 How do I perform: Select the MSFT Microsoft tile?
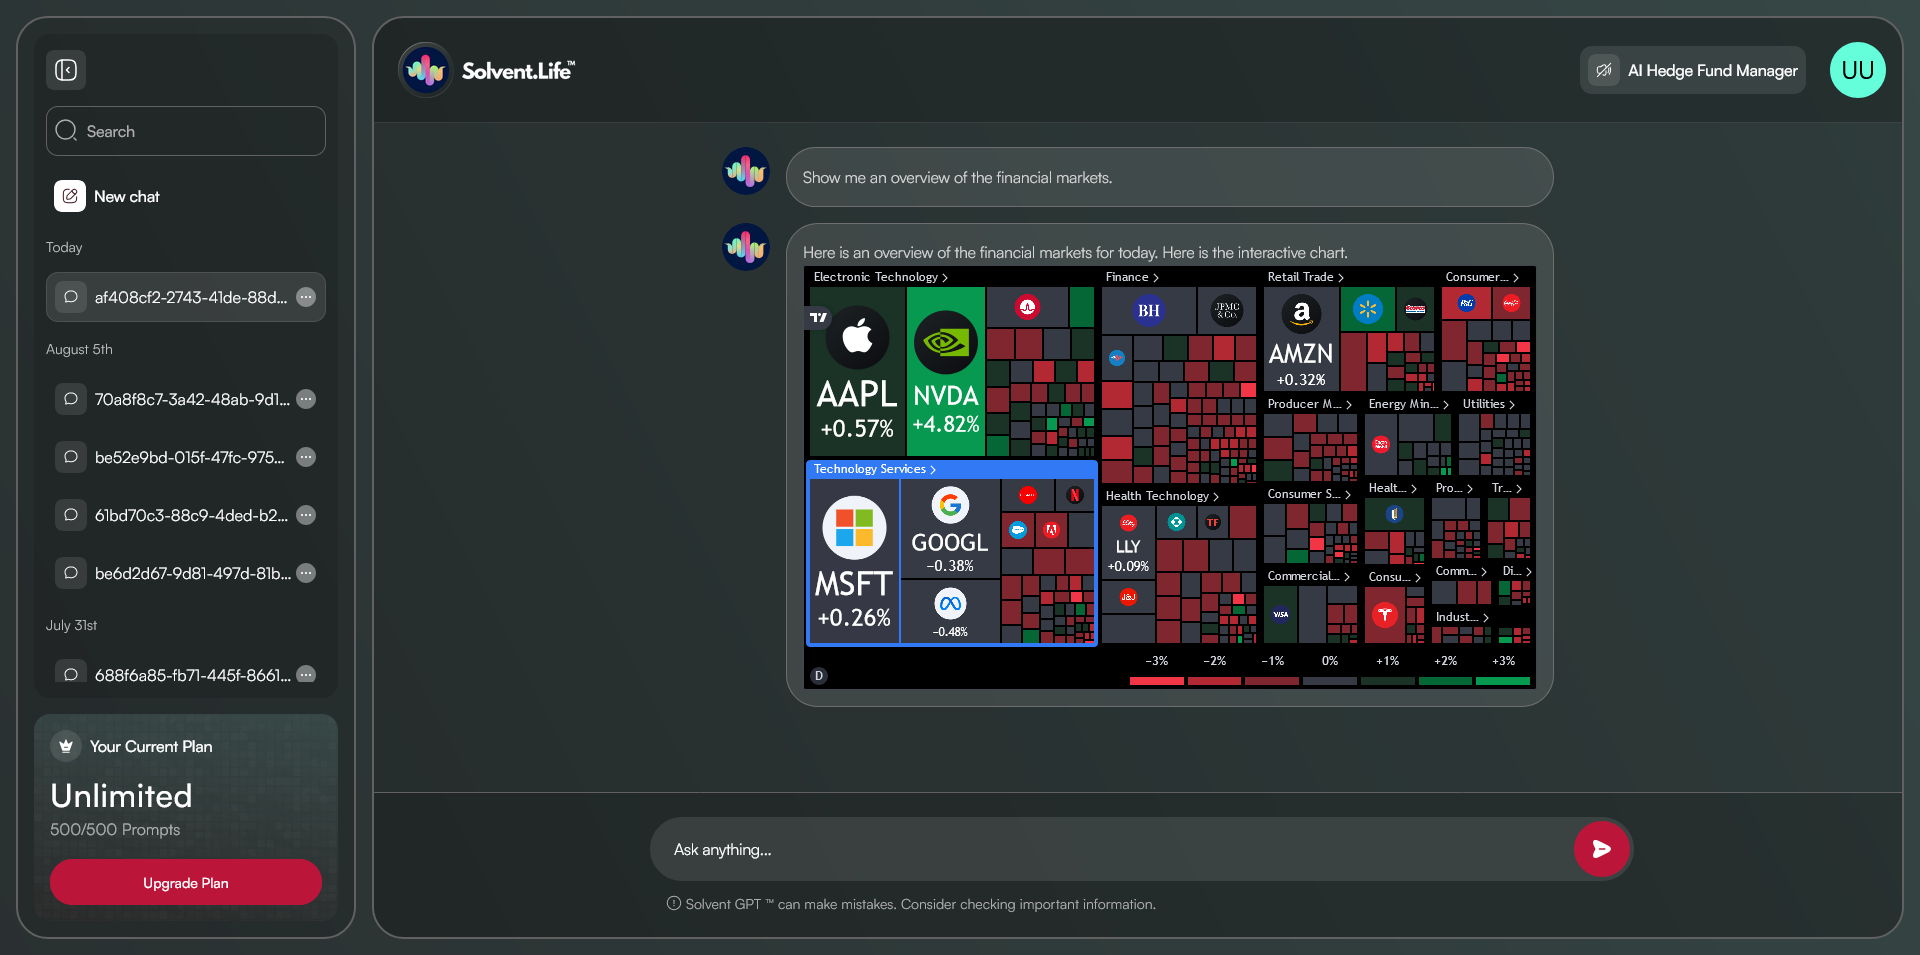pyautogui.click(x=854, y=561)
